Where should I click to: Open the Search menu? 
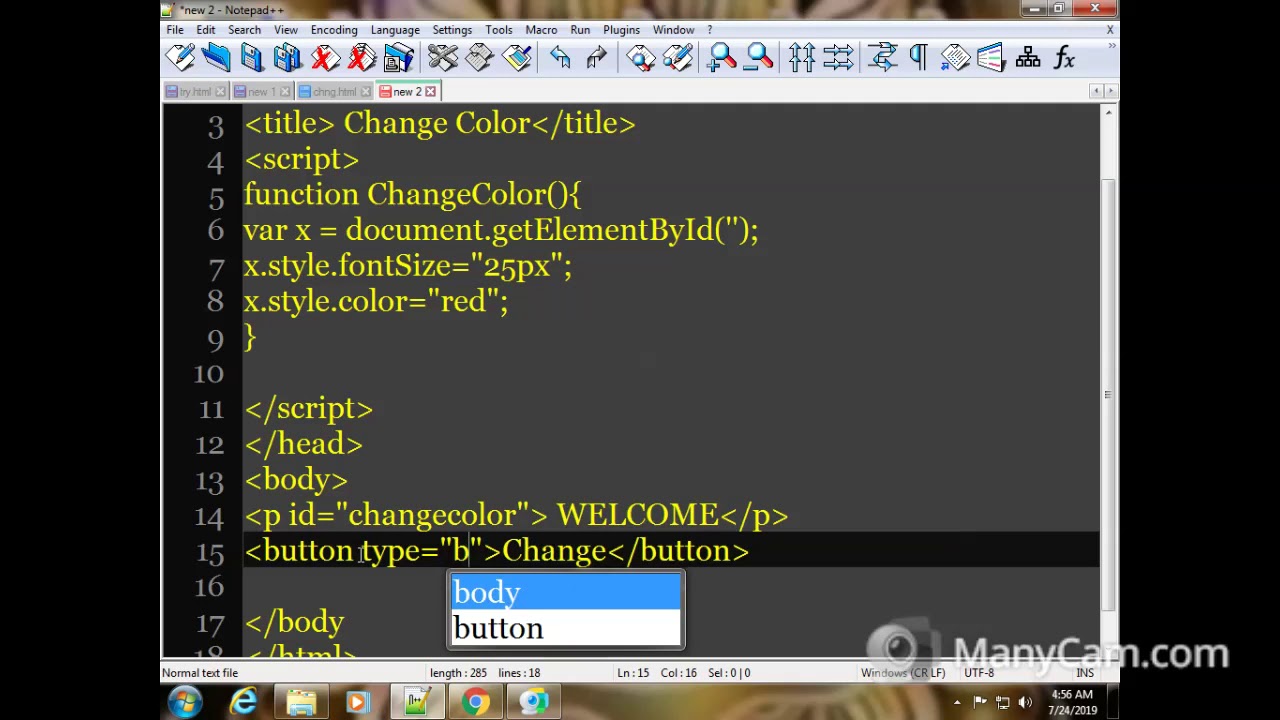244,30
